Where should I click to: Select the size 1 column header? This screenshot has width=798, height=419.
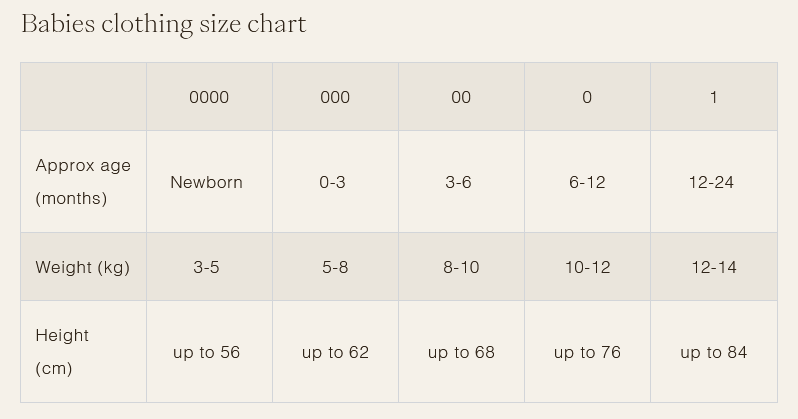[x=713, y=97]
